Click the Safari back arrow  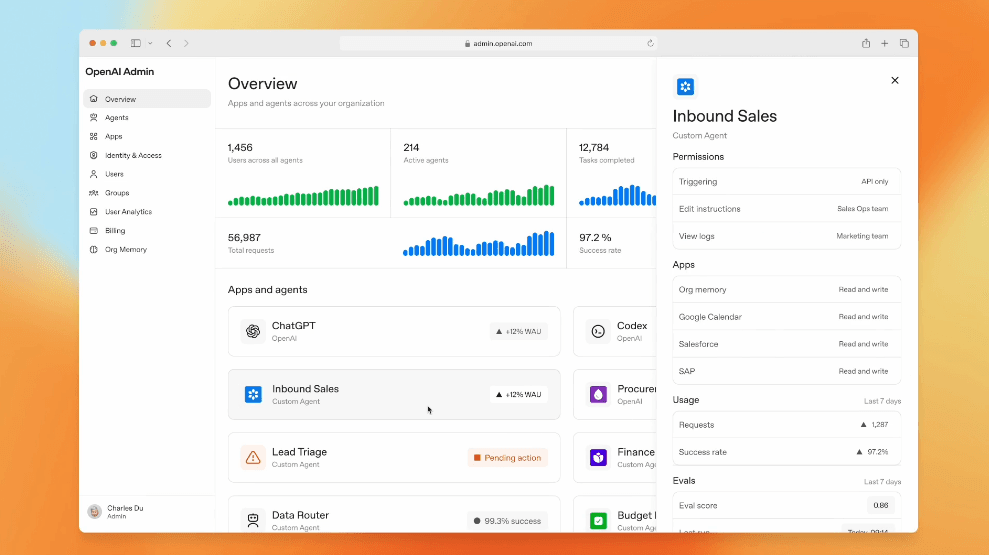click(169, 43)
